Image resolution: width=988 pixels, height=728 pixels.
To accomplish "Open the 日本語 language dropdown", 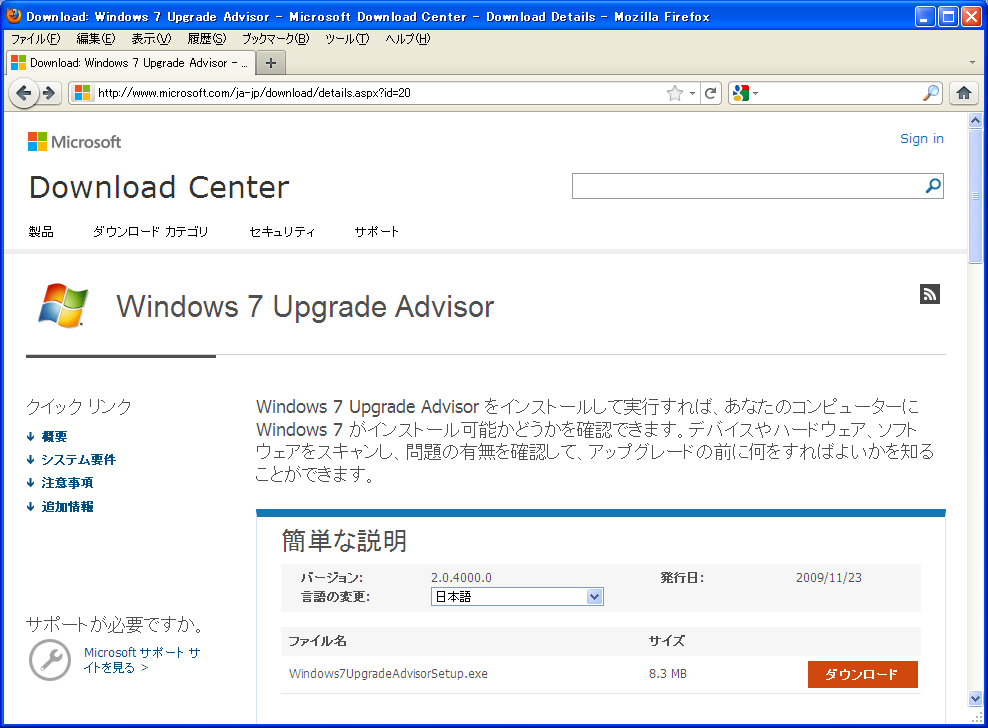I will click(517, 596).
